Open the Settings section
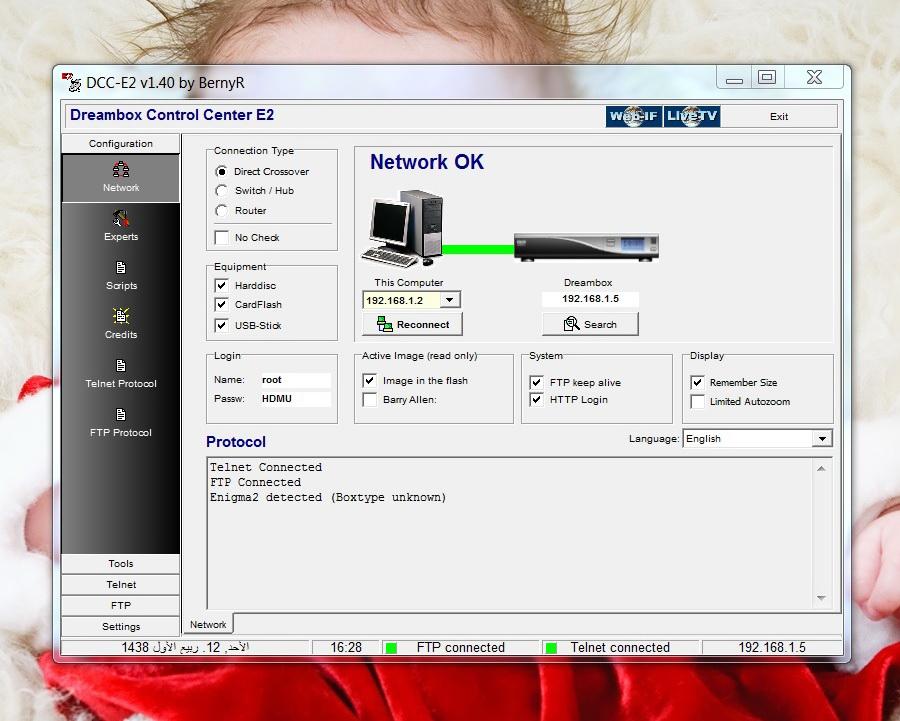This screenshot has width=900, height=721. coord(121,627)
